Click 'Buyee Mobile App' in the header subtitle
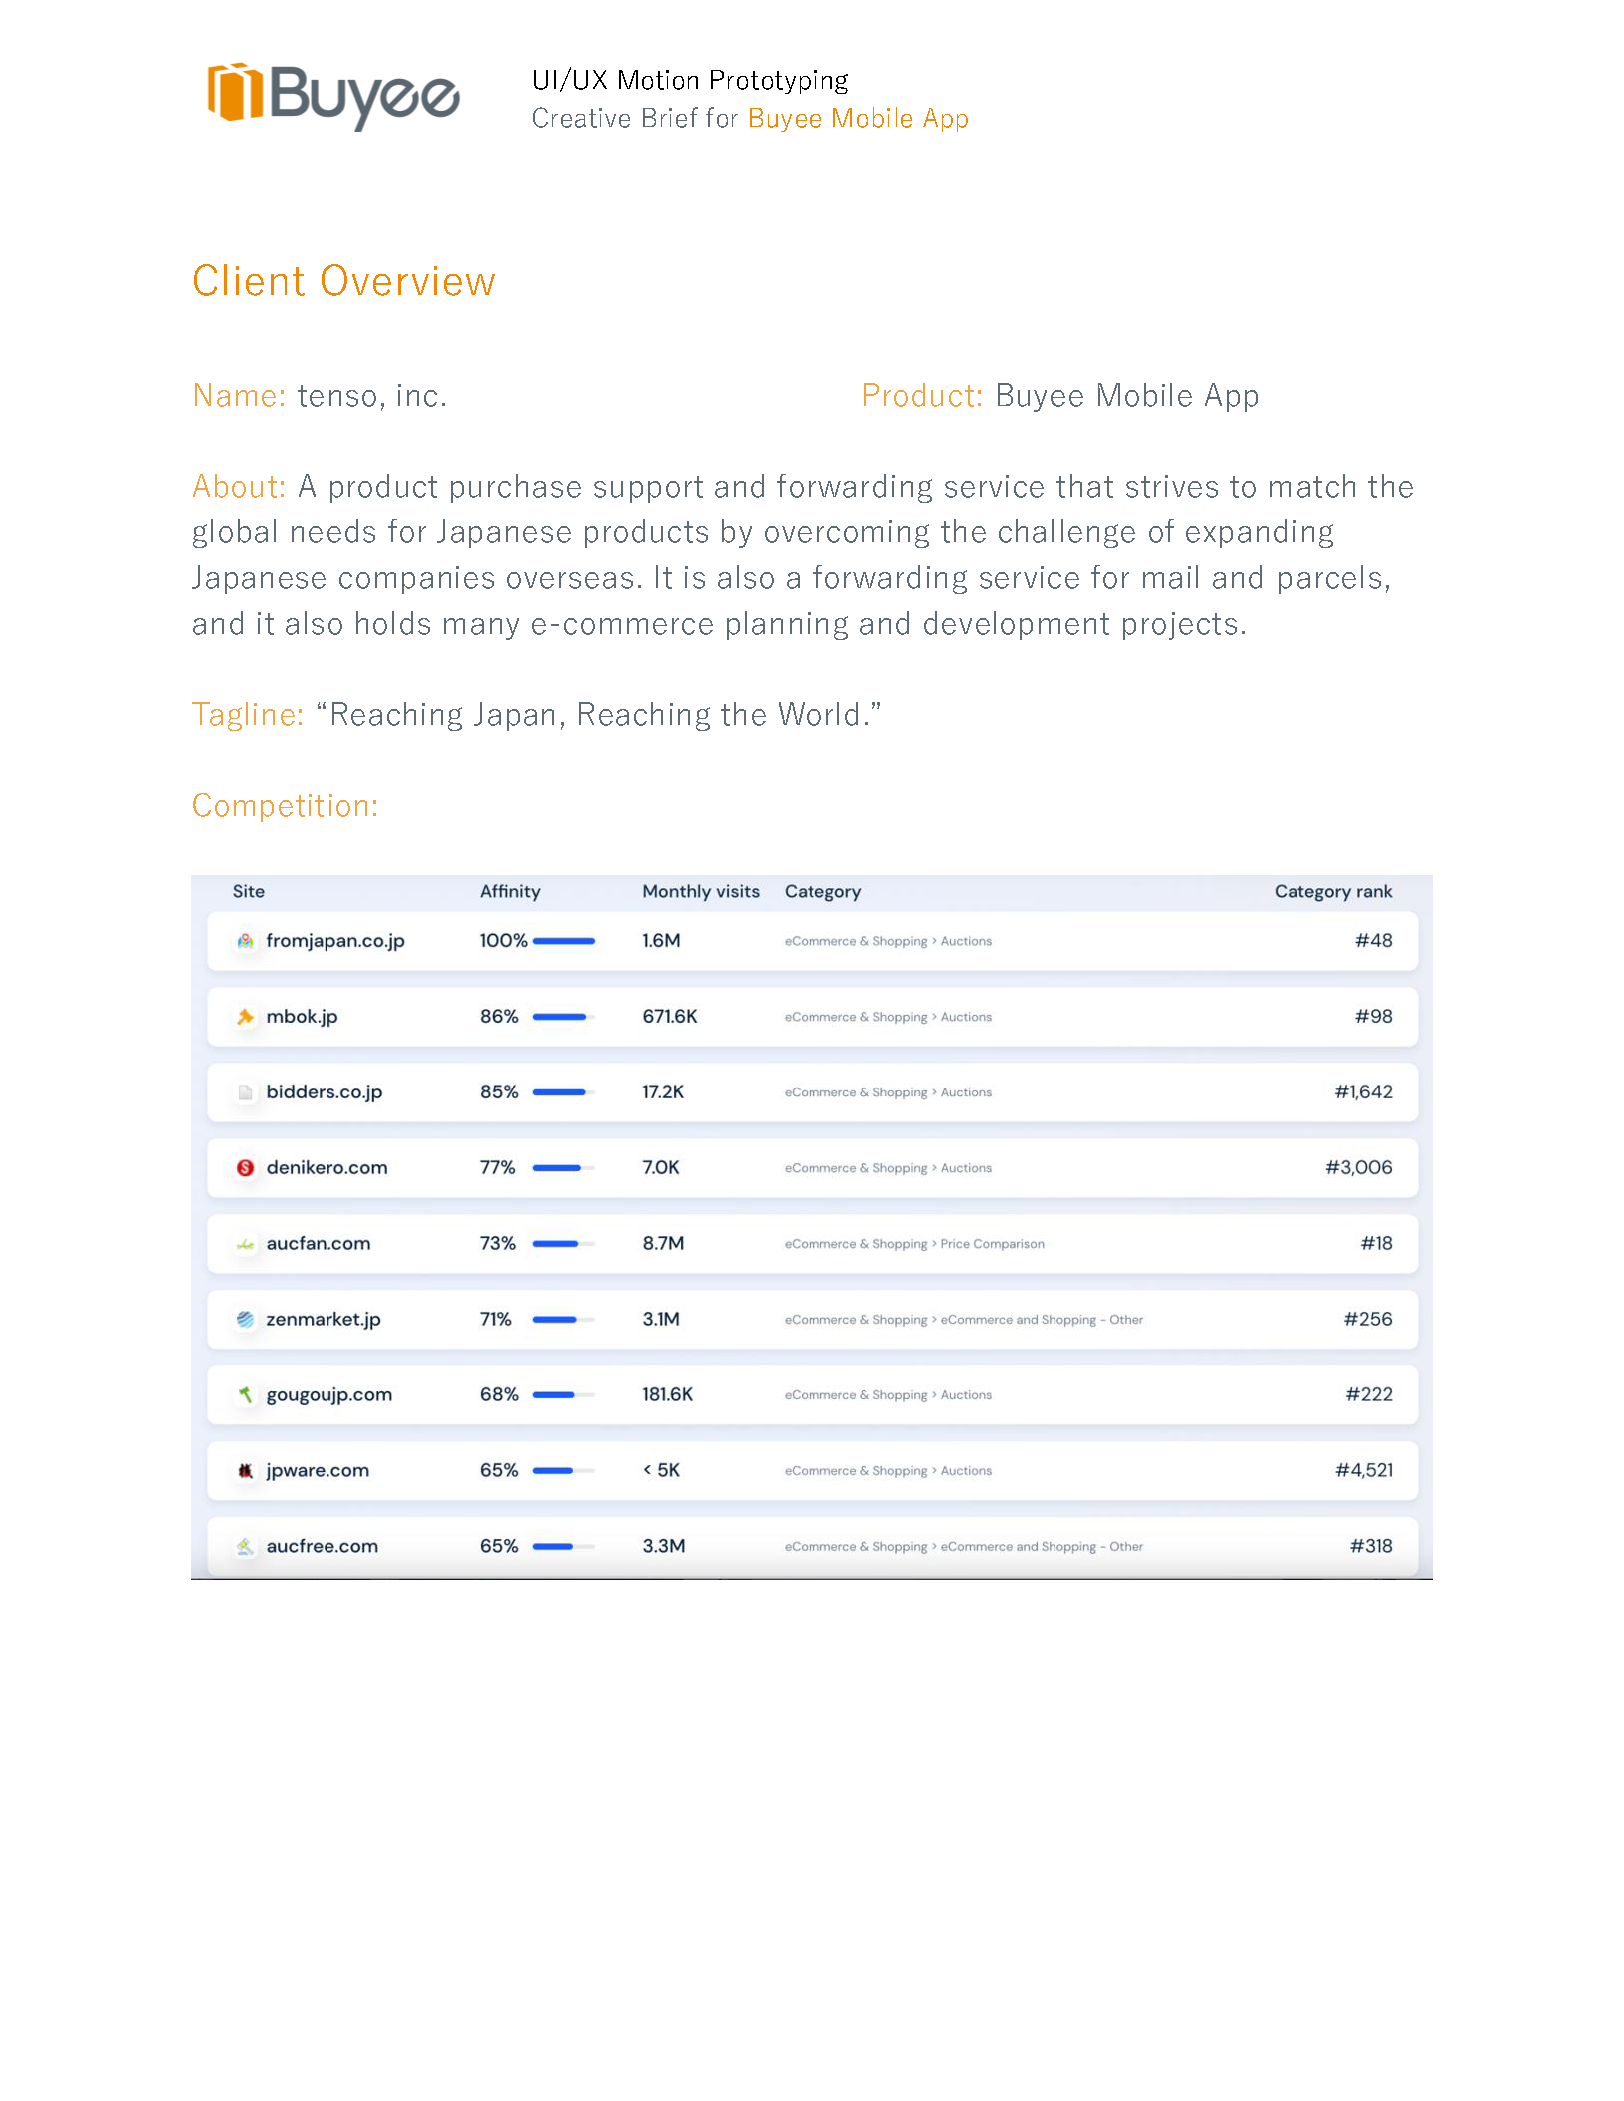The width and height of the screenshot is (1624, 2101). (x=858, y=119)
